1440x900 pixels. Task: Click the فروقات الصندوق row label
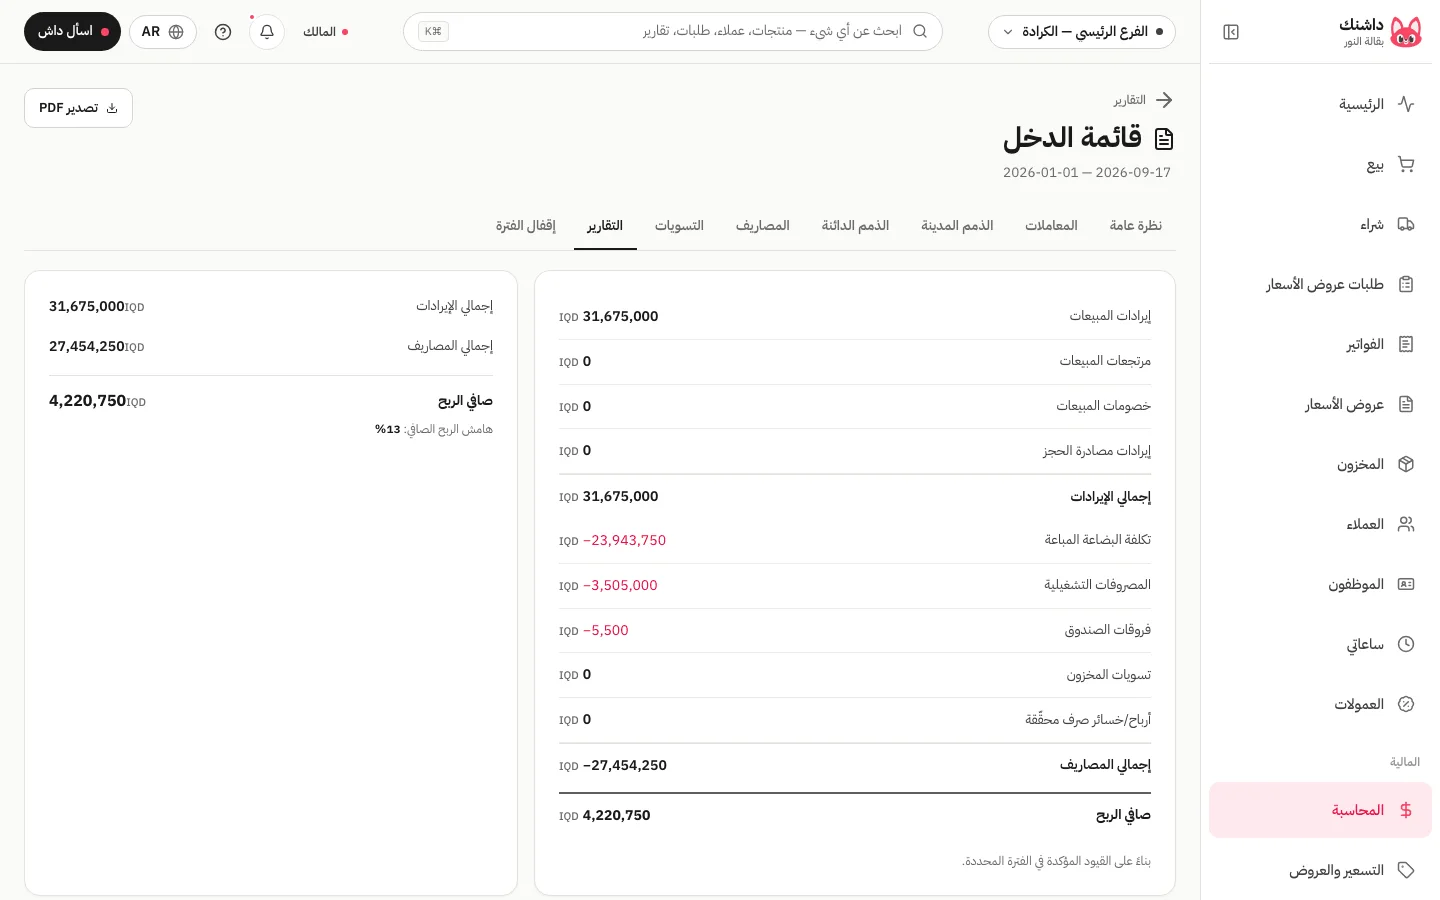coord(1108,630)
